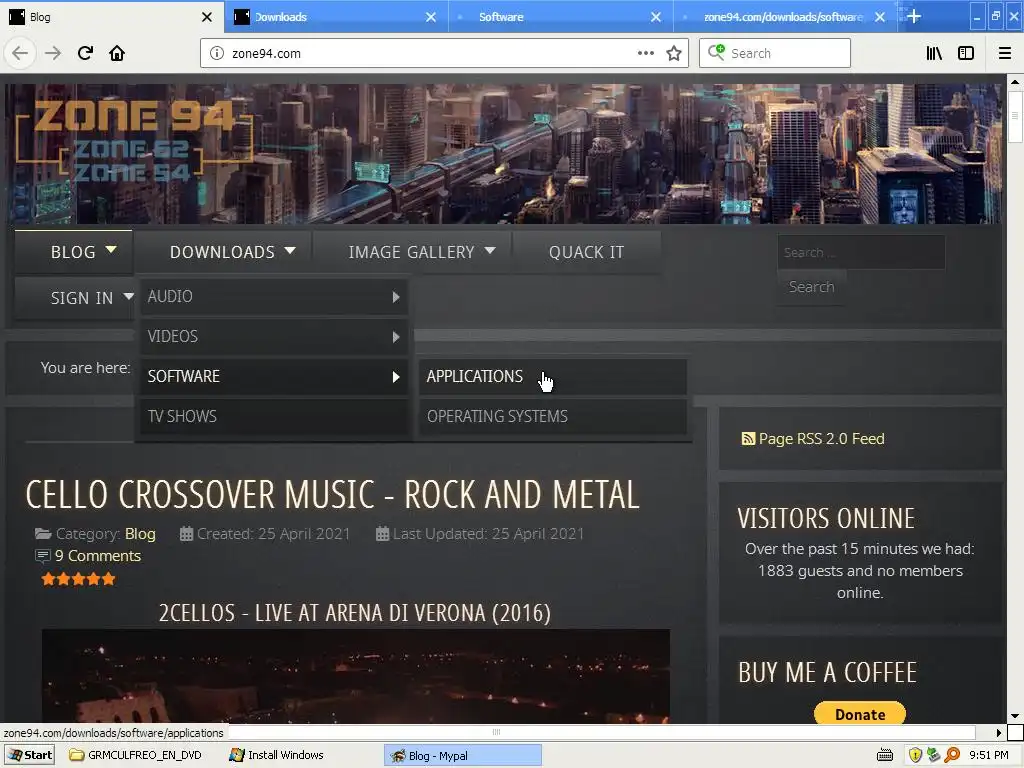Open page actions three-dot menu
1024x768 pixels.
tap(645, 54)
